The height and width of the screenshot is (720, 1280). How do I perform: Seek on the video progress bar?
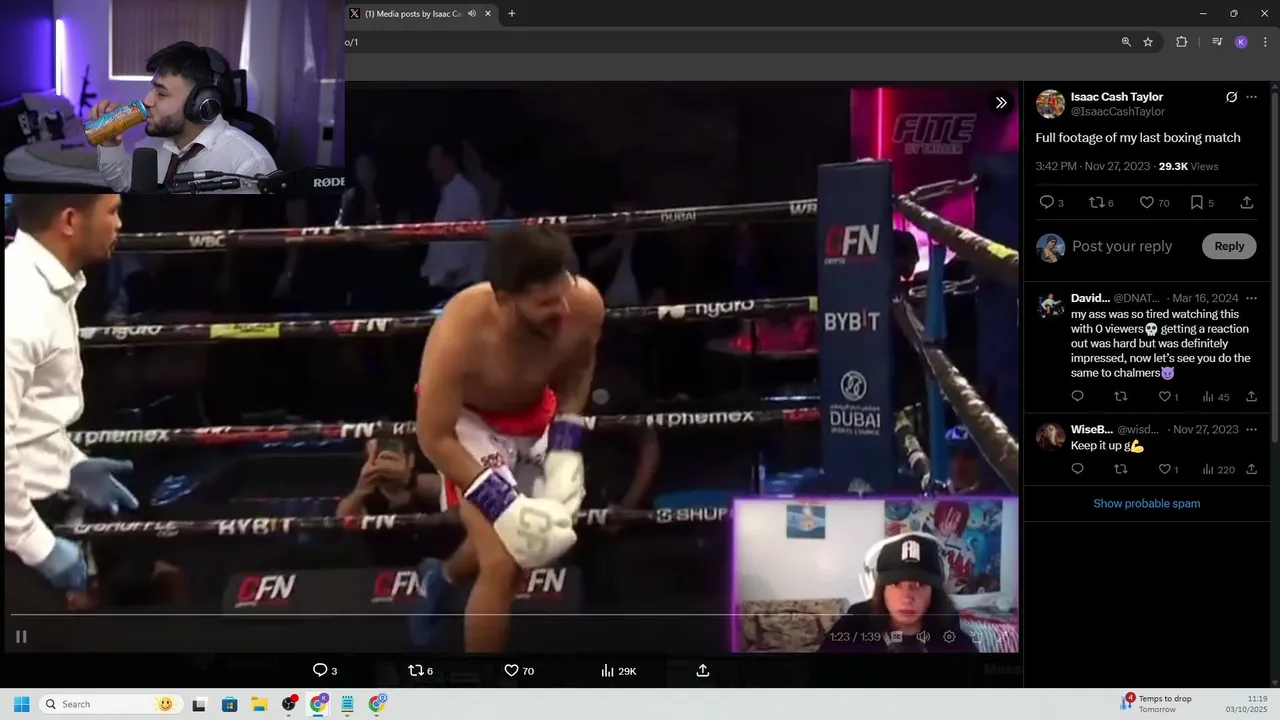pyautogui.click(x=514, y=614)
